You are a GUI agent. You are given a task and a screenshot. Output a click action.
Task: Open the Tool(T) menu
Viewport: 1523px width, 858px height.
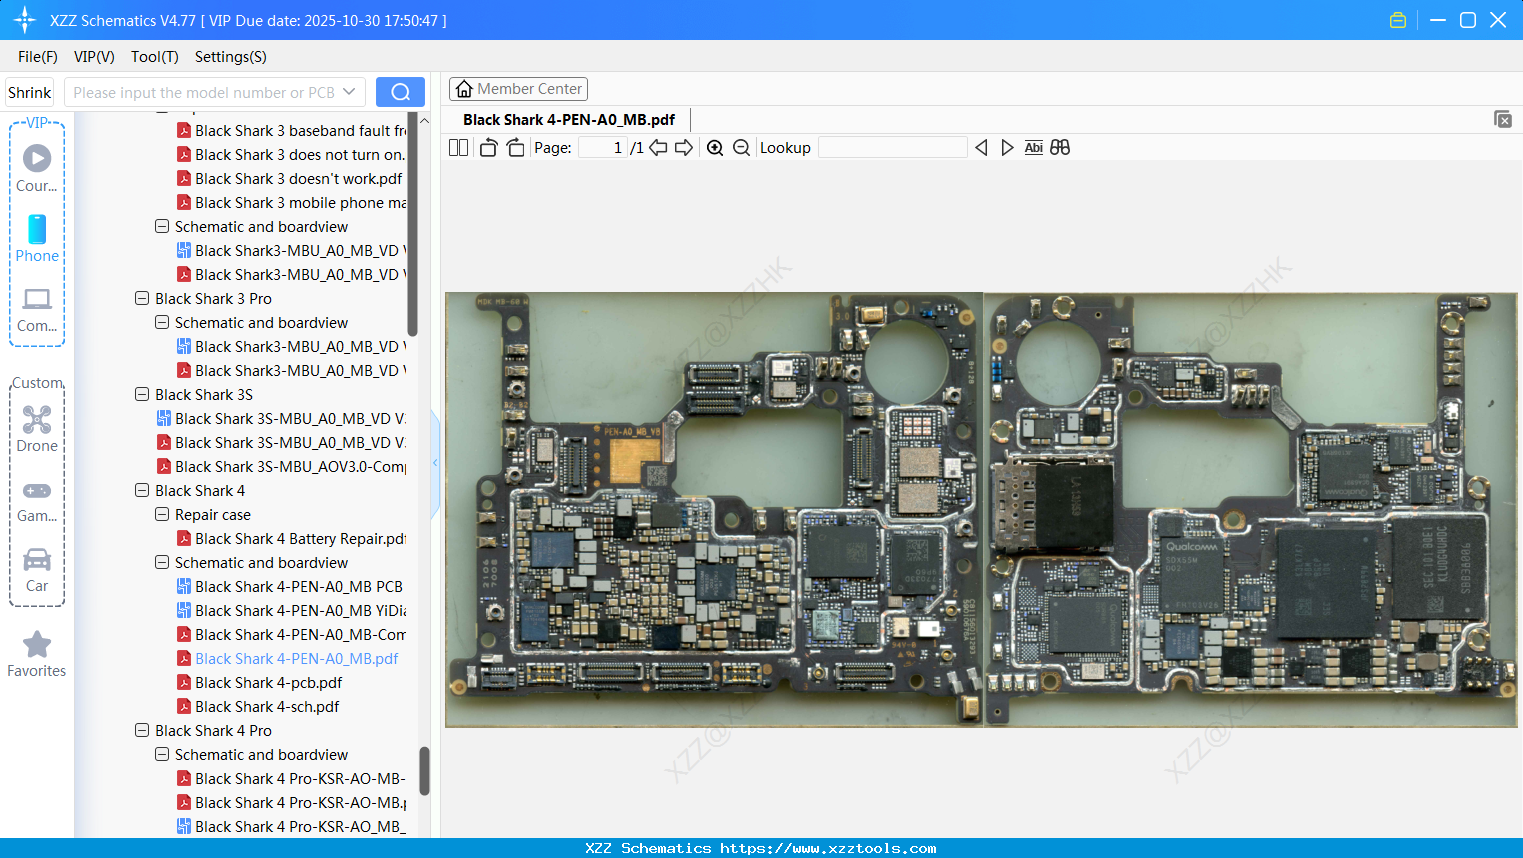(x=154, y=57)
